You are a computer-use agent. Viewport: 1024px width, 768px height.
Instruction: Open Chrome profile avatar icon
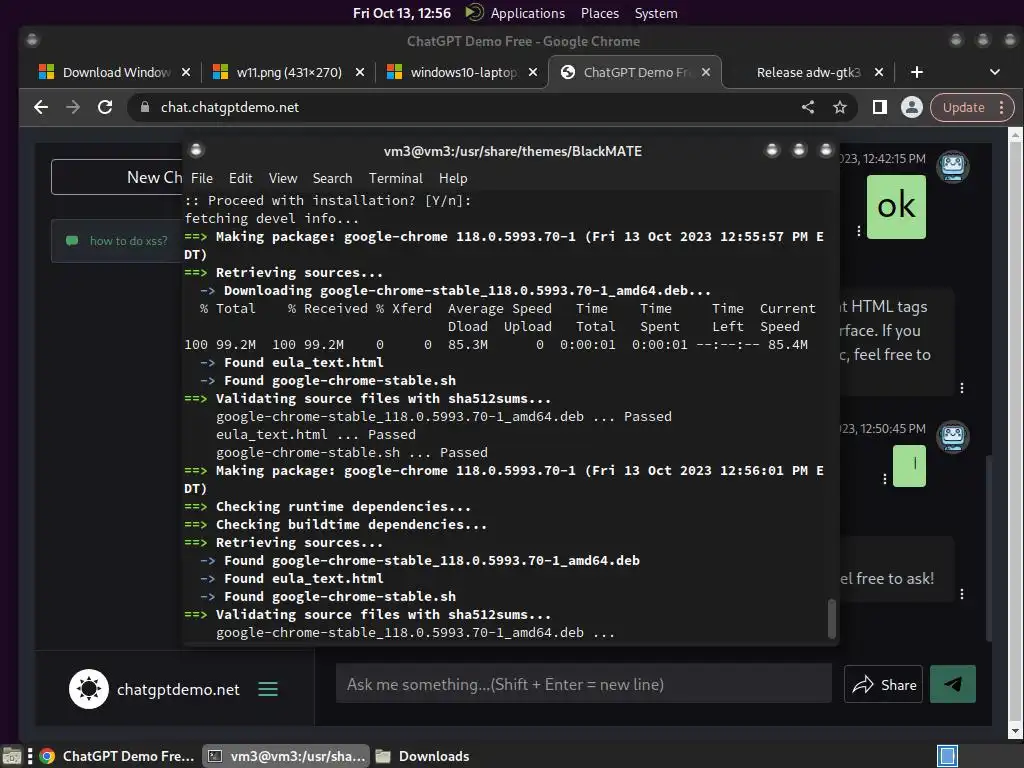(912, 107)
